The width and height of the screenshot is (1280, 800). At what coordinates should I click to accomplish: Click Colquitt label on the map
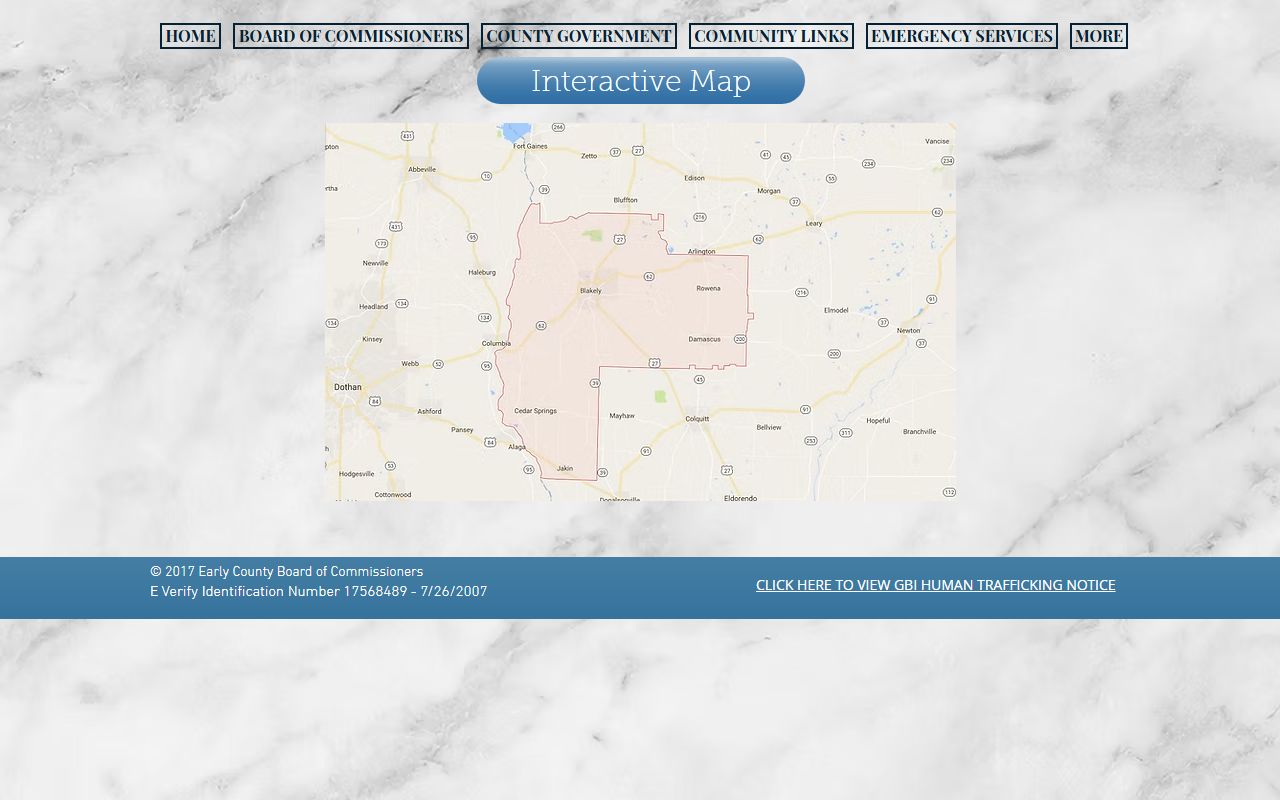coord(697,419)
